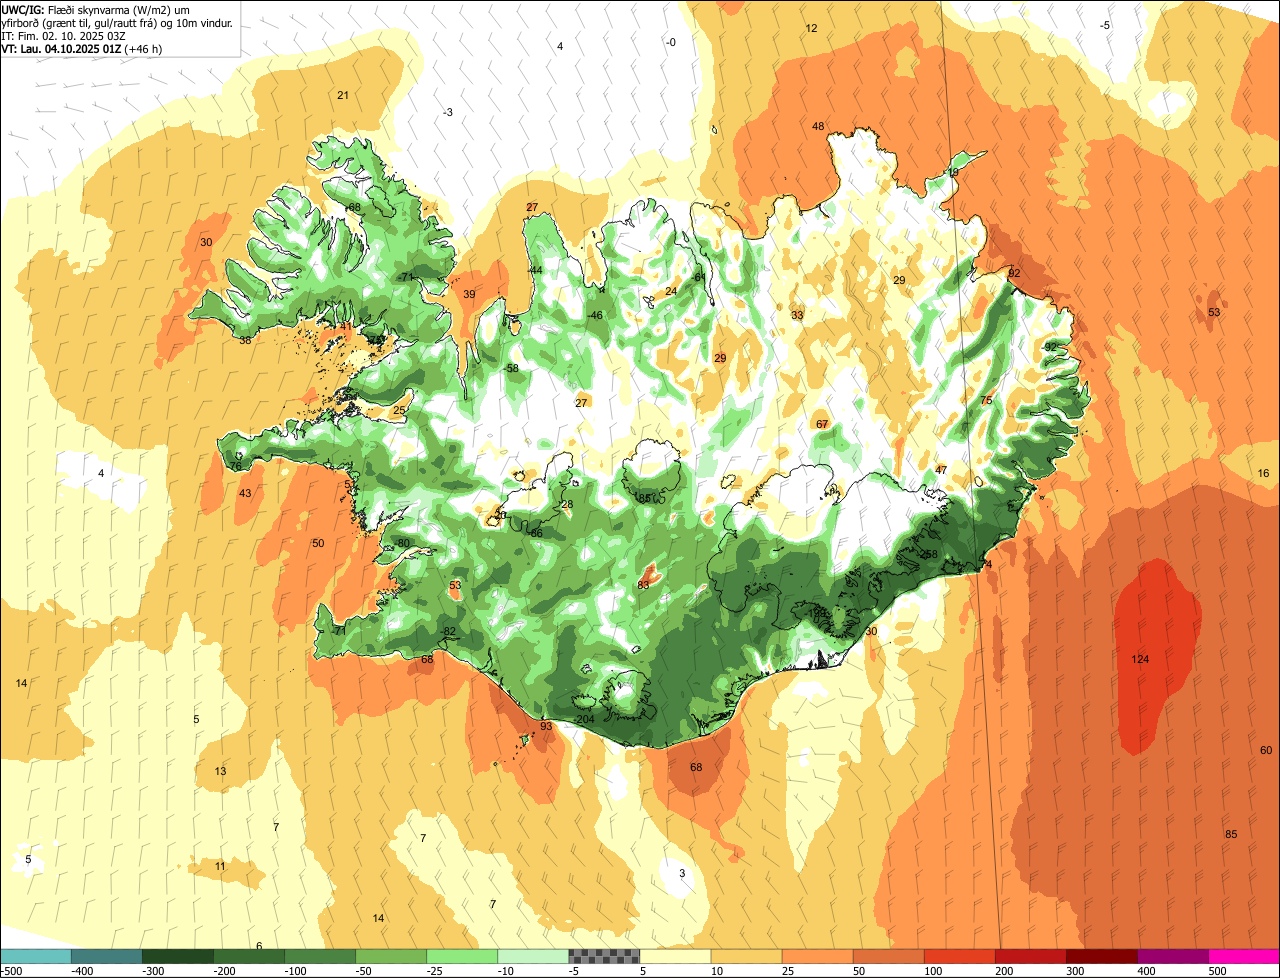Screen dimensions: 1280x978
Task: Select the value 48 north of Iceland
Action: (818, 126)
